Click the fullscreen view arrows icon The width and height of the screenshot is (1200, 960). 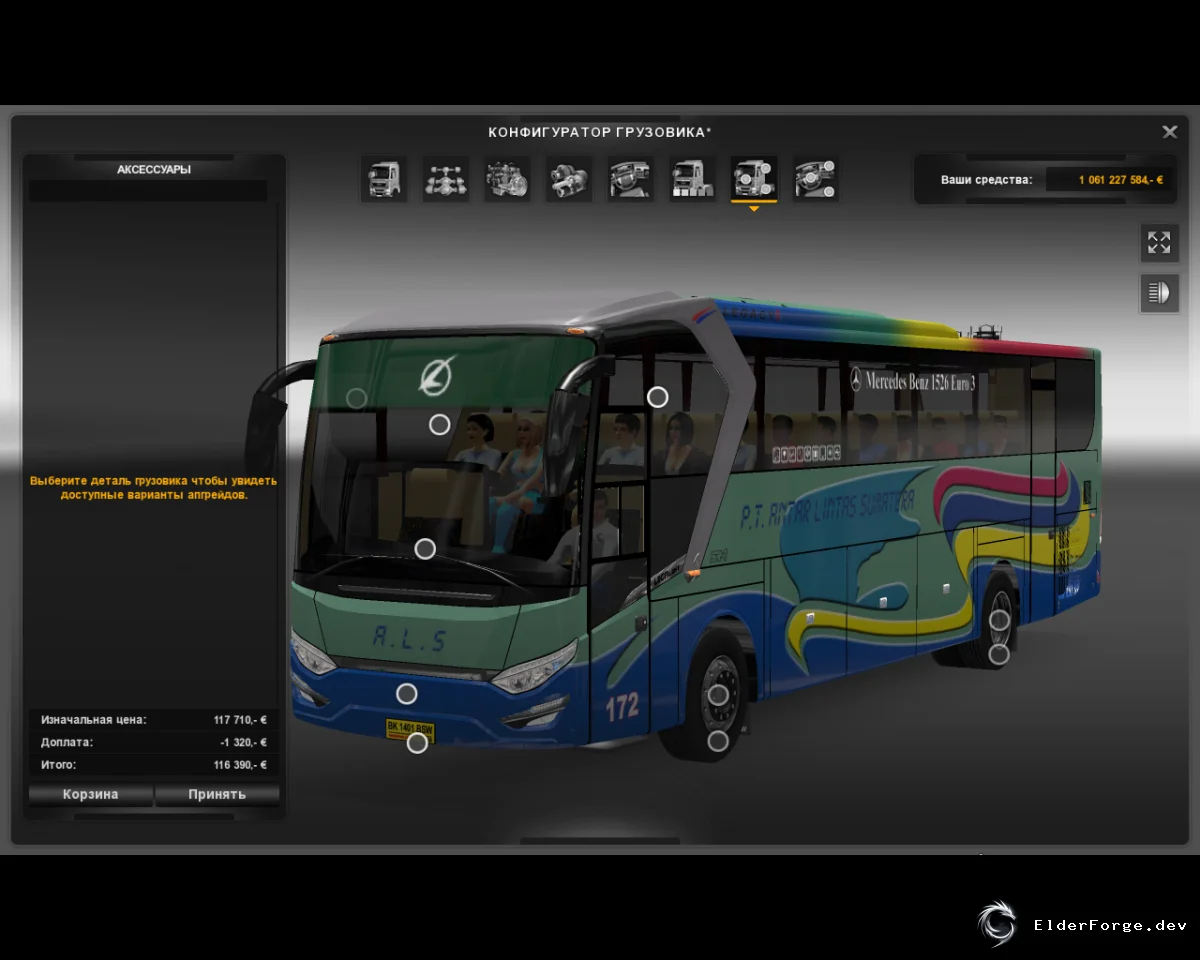(1159, 242)
